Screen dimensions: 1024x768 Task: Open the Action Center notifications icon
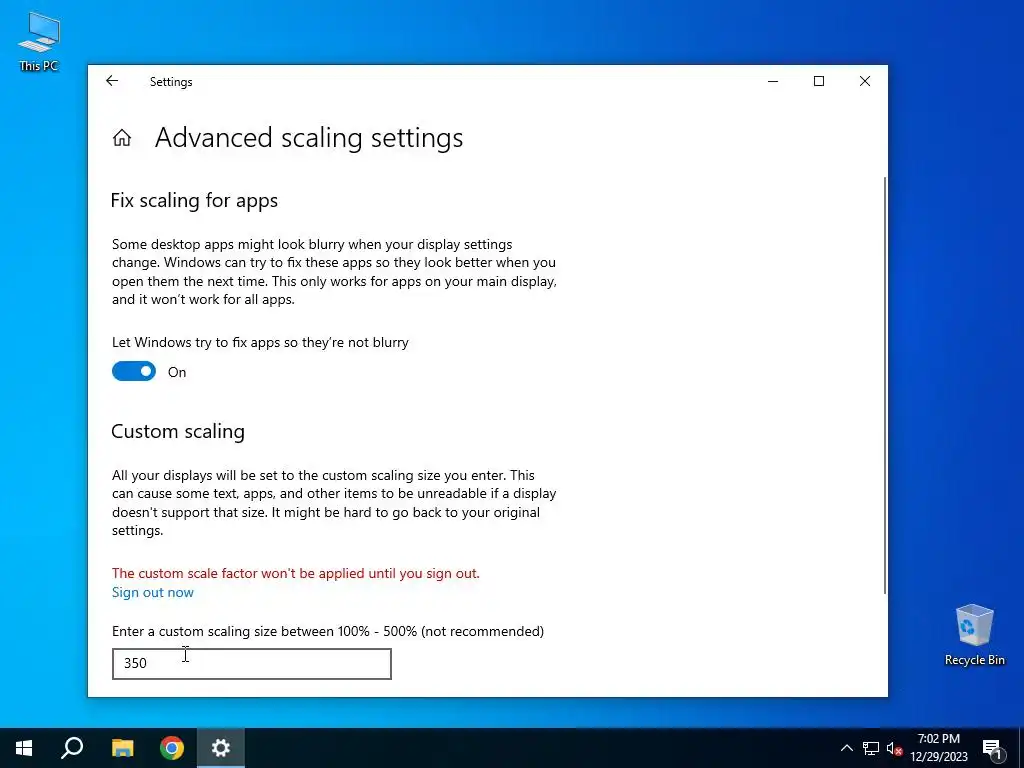click(993, 748)
